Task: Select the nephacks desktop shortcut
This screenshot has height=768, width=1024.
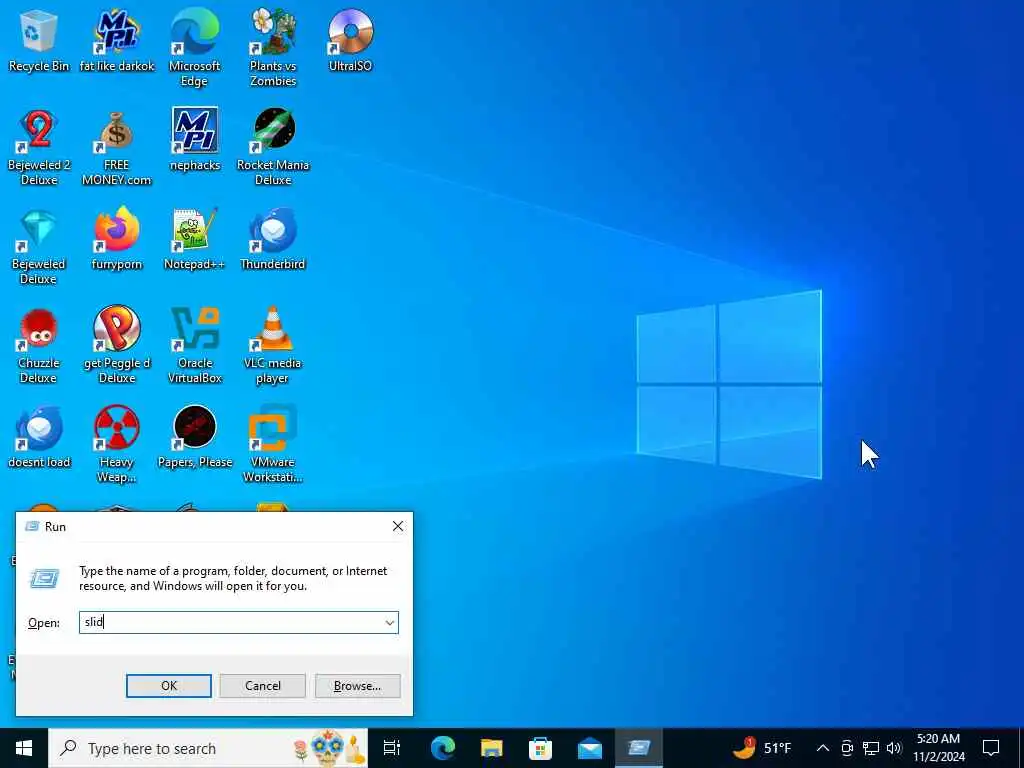Action: (x=195, y=140)
